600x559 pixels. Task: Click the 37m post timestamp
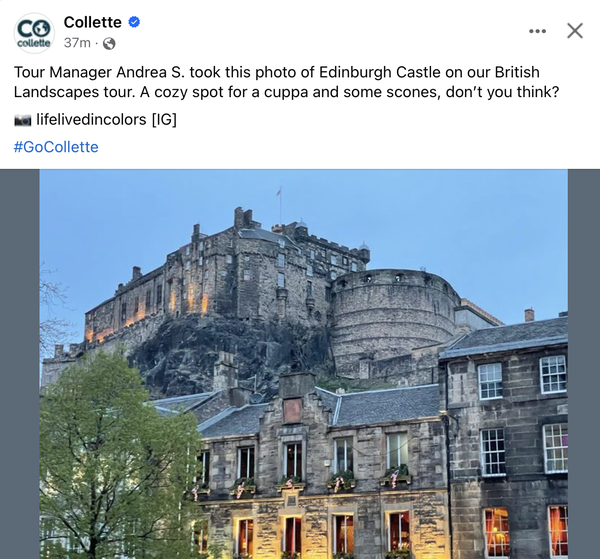77,43
